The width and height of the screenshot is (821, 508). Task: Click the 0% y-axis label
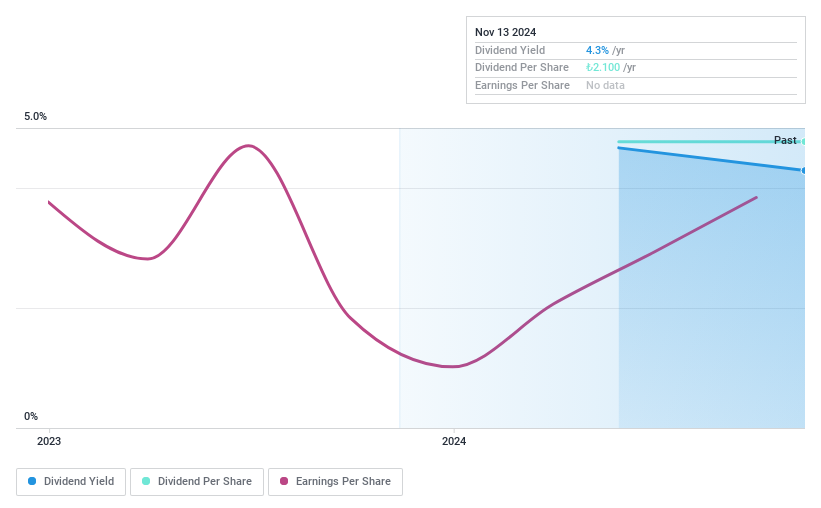click(x=31, y=417)
